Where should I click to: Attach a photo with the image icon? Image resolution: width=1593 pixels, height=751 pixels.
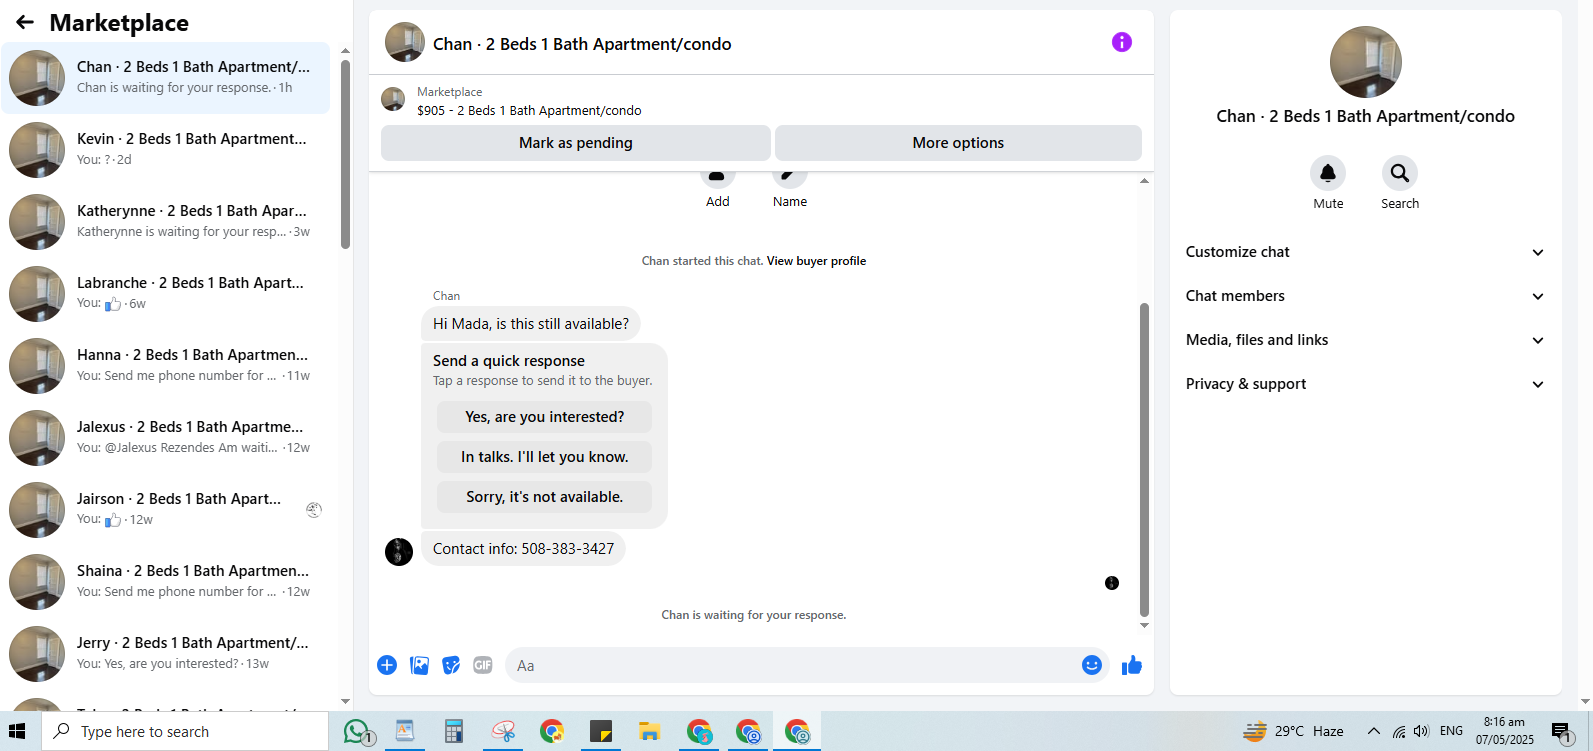419,665
